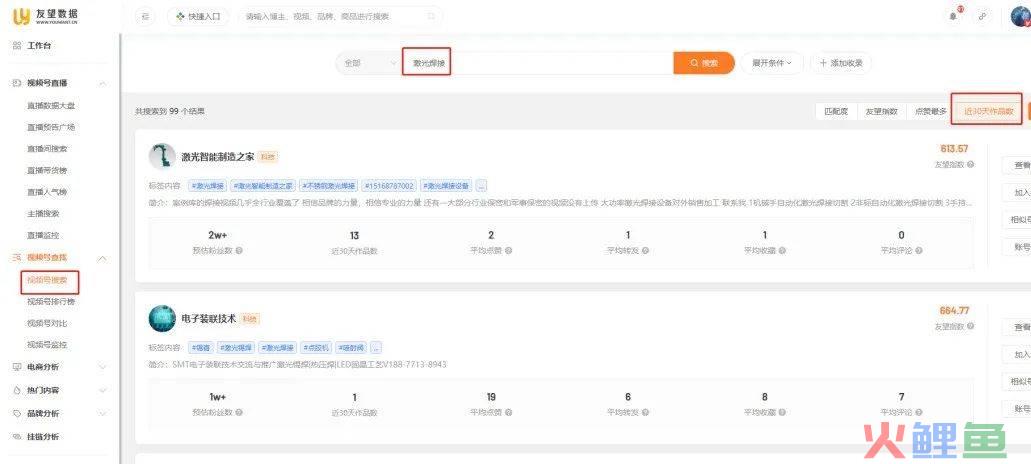Click the 友望数据 logo
The image size is (1031, 464).
(x=45, y=16)
